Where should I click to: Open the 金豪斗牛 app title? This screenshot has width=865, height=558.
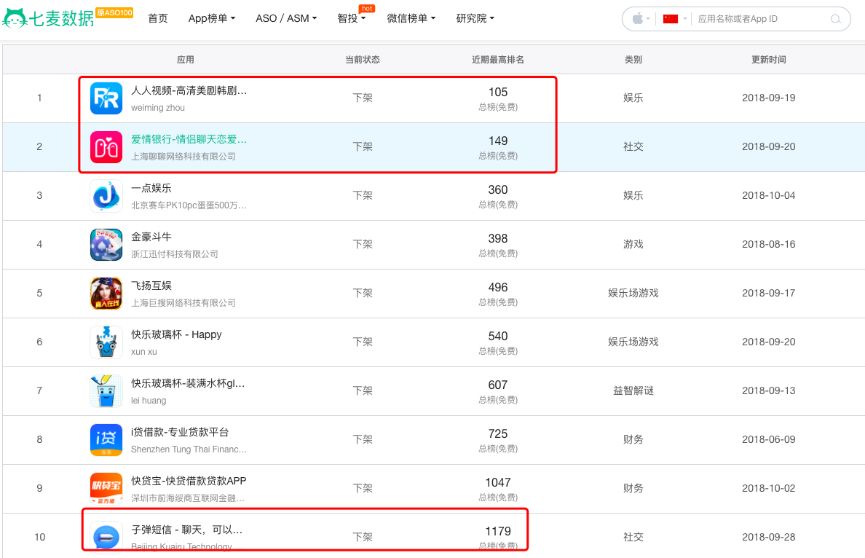pyautogui.click(x=151, y=237)
